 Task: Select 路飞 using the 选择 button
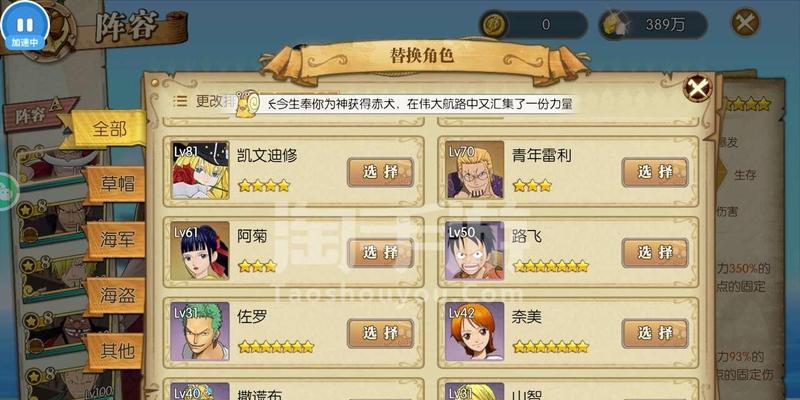click(655, 253)
